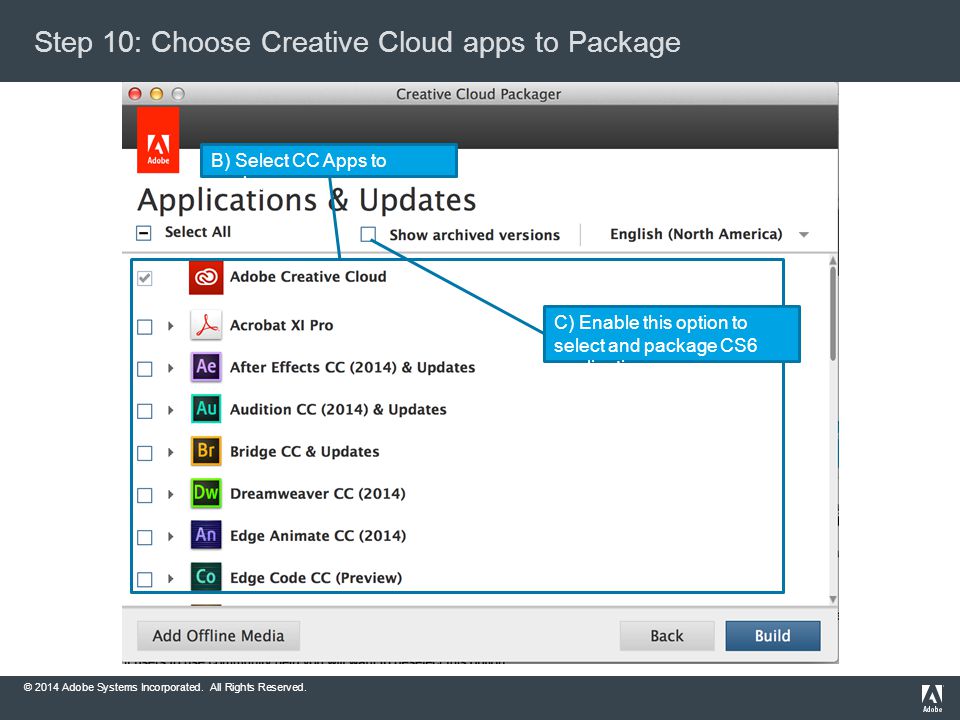Click the Adobe Creative Cloud app icon
Image resolution: width=960 pixels, height=720 pixels.
point(206,277)
